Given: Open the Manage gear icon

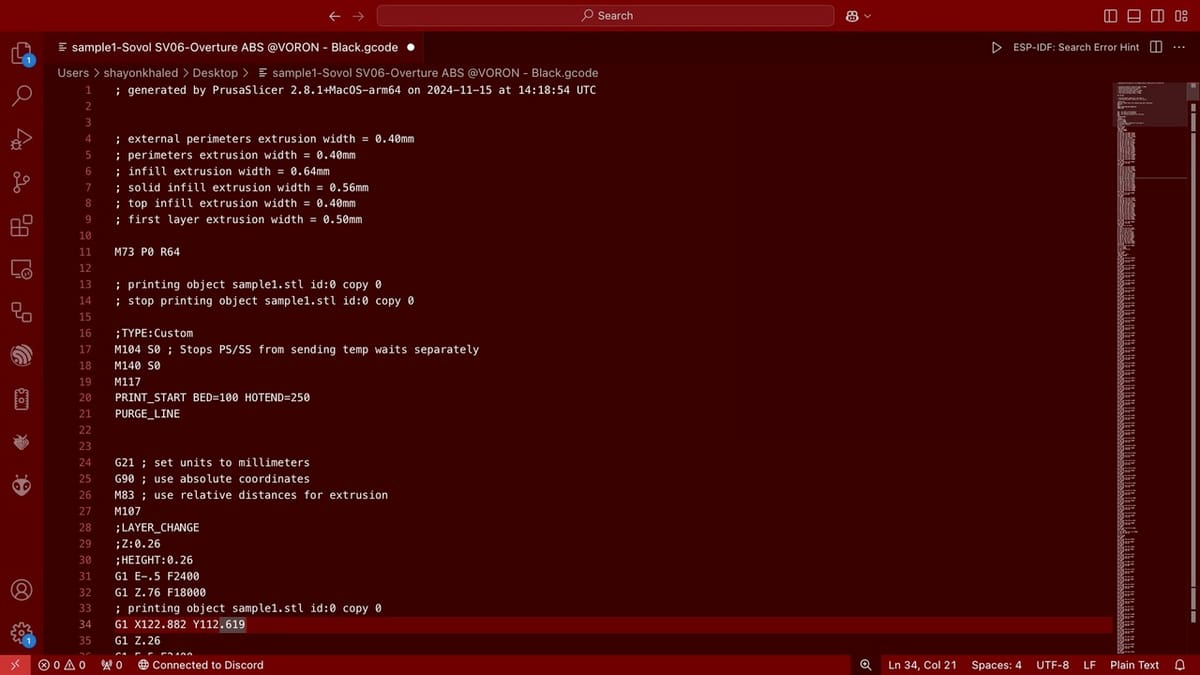Looking at the screenshot, I should coord(21,633).
